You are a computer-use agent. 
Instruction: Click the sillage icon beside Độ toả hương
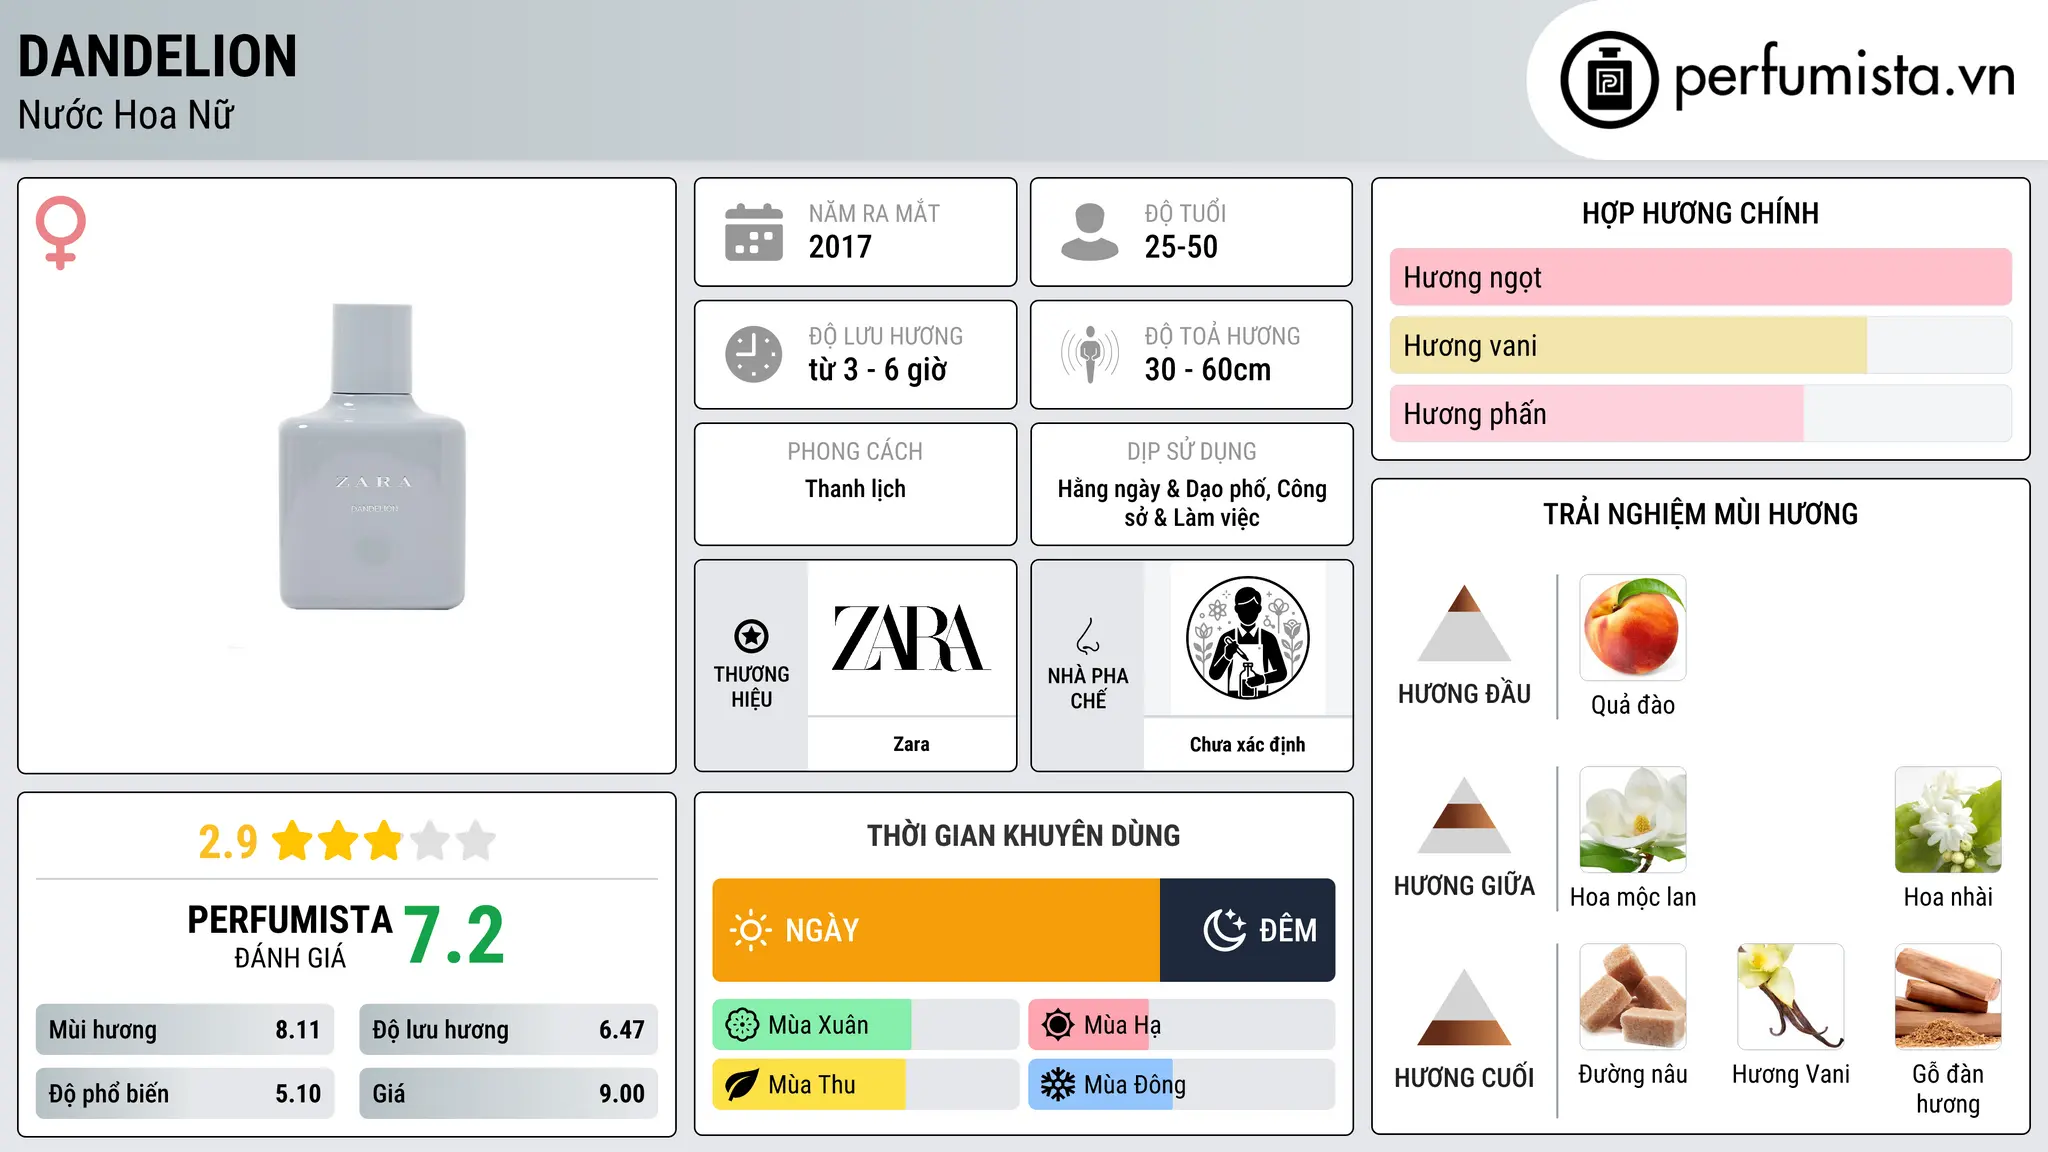(1089, 354)
